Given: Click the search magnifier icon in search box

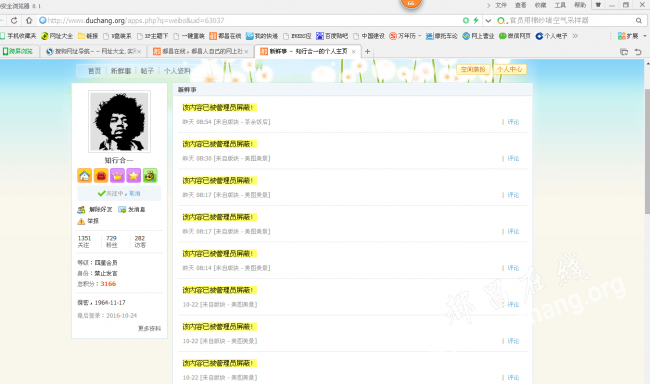Looking at the screenshot, I should (x=639, y=20).
